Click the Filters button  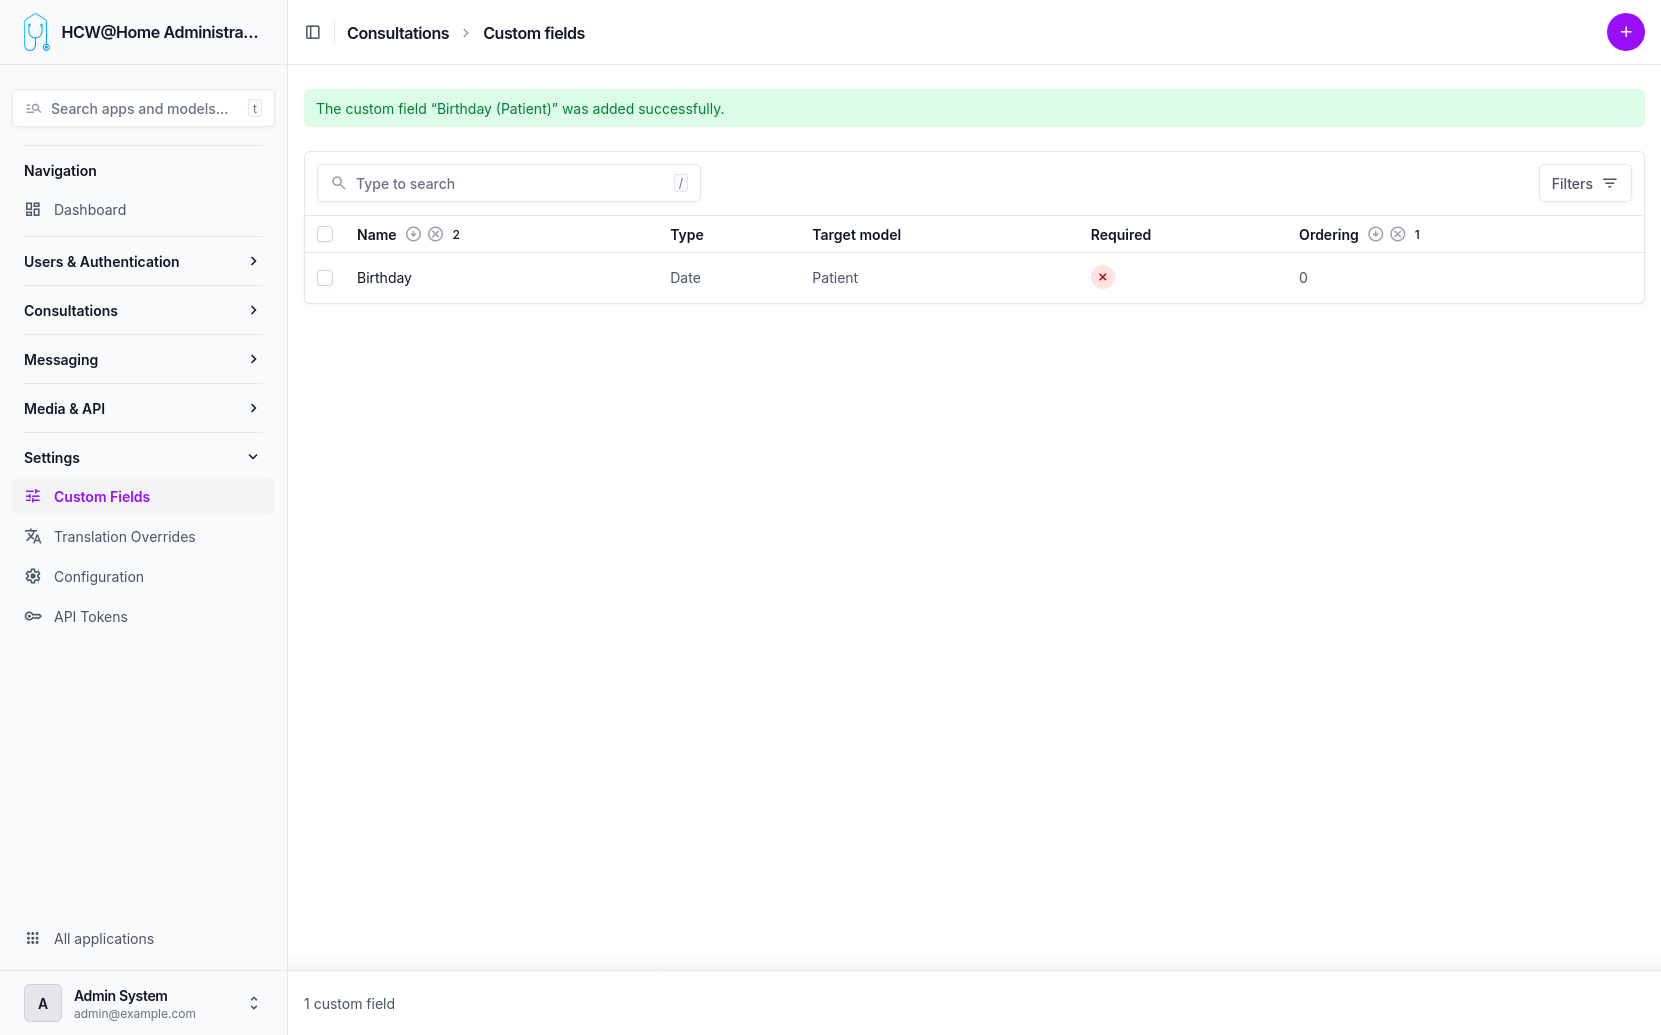coord(1584,183)
